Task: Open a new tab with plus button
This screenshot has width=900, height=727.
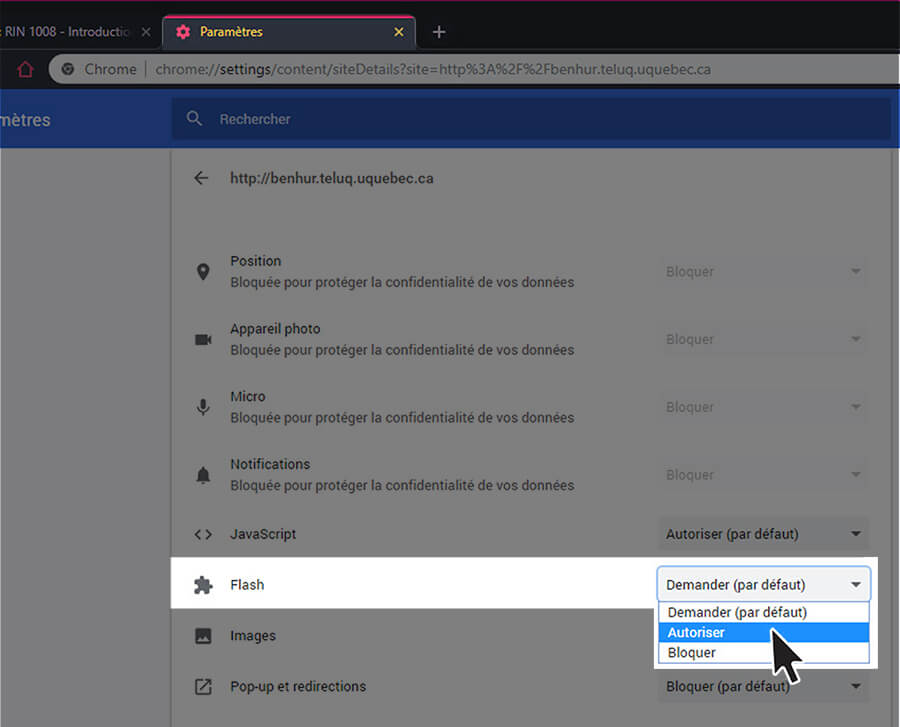Action: 438,32
